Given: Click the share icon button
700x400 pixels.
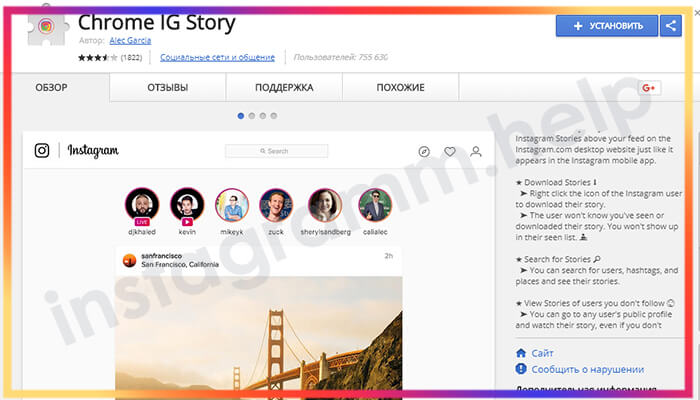Looking at the screenshot, I should point(671,26).
